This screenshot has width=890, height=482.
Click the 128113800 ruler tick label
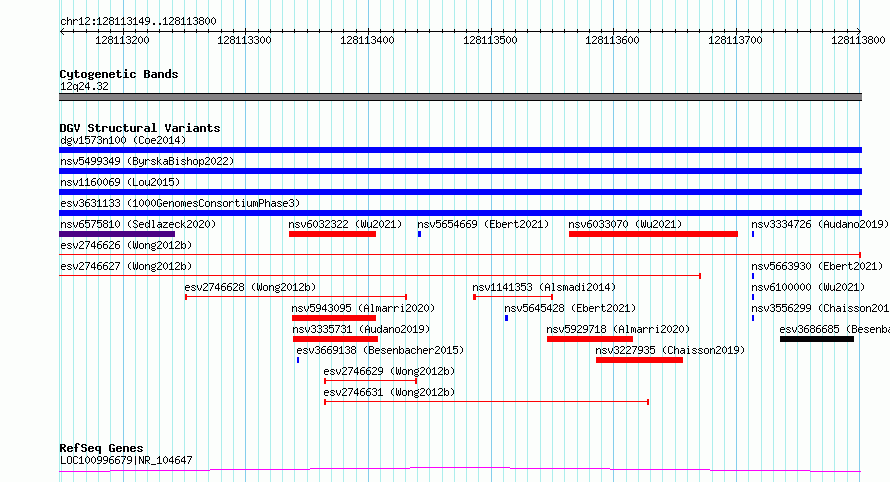tap(858, 40)
